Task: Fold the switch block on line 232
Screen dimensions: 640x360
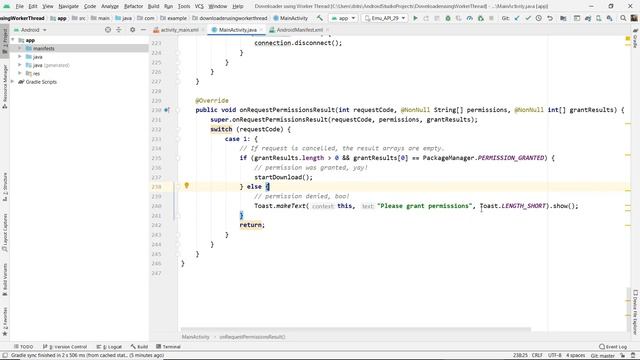Action: (x=178, y=129)
